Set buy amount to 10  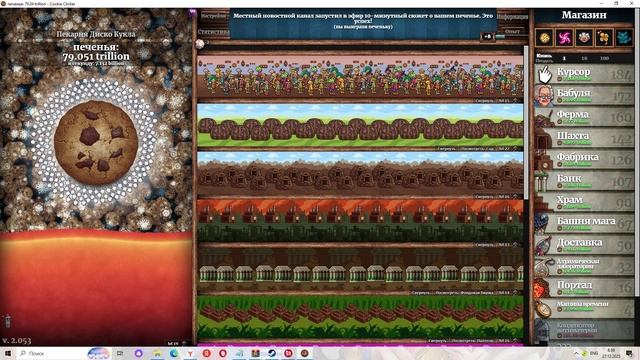pos(584,58)
